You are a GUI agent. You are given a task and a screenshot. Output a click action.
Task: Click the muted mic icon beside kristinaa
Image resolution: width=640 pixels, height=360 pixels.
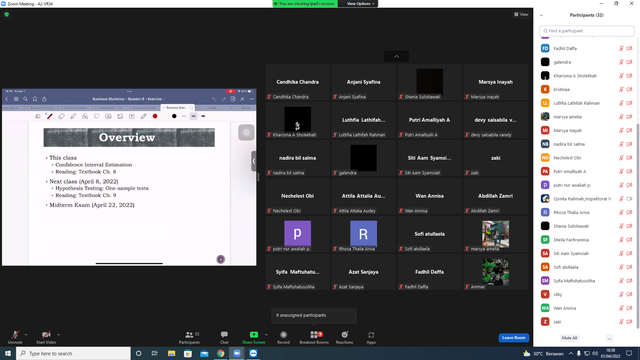tap(621, 89)
